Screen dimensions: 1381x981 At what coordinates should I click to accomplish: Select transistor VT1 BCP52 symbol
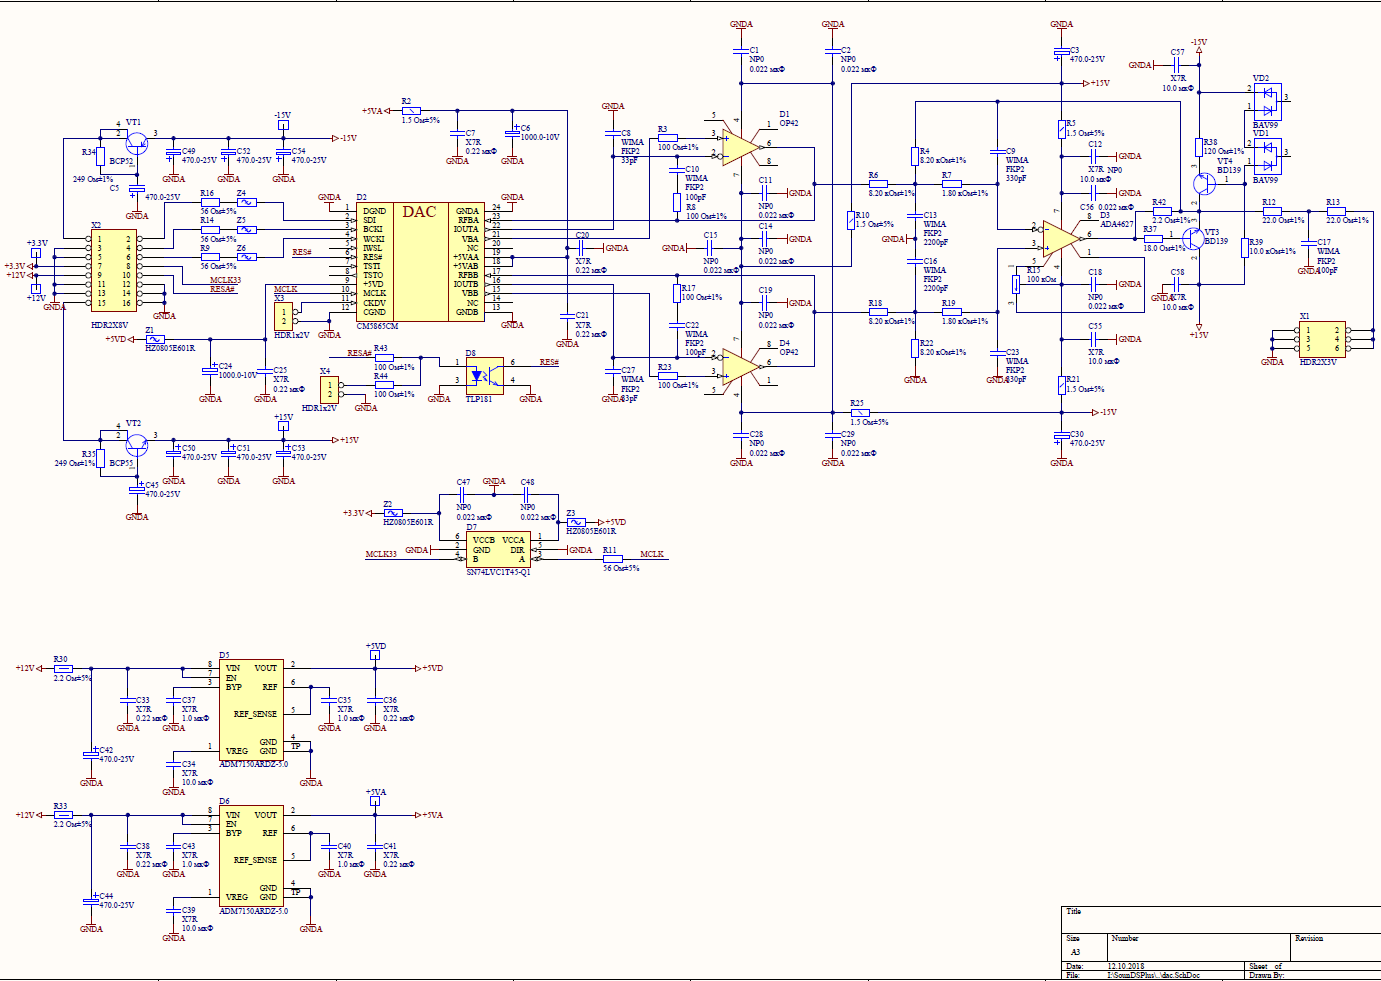point(135,144)
